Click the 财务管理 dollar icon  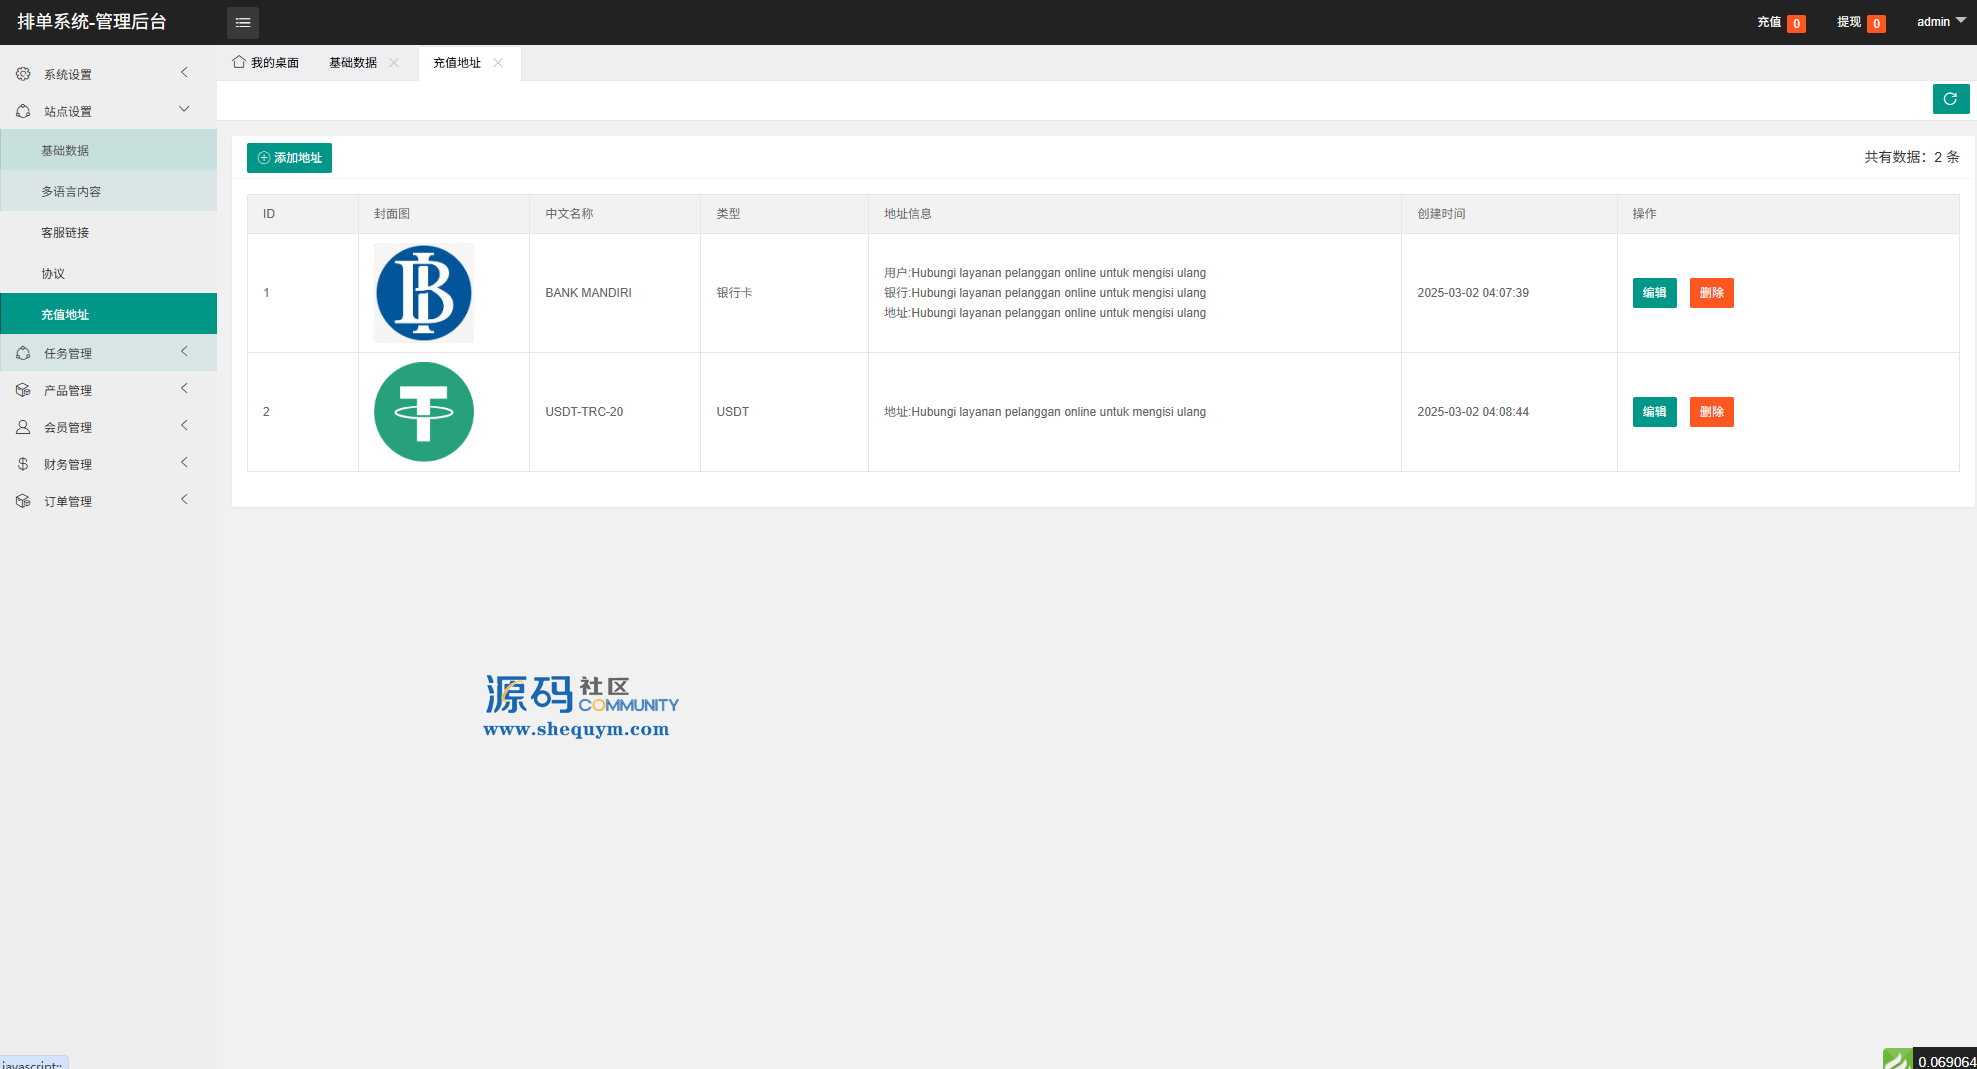coord(23,464)
